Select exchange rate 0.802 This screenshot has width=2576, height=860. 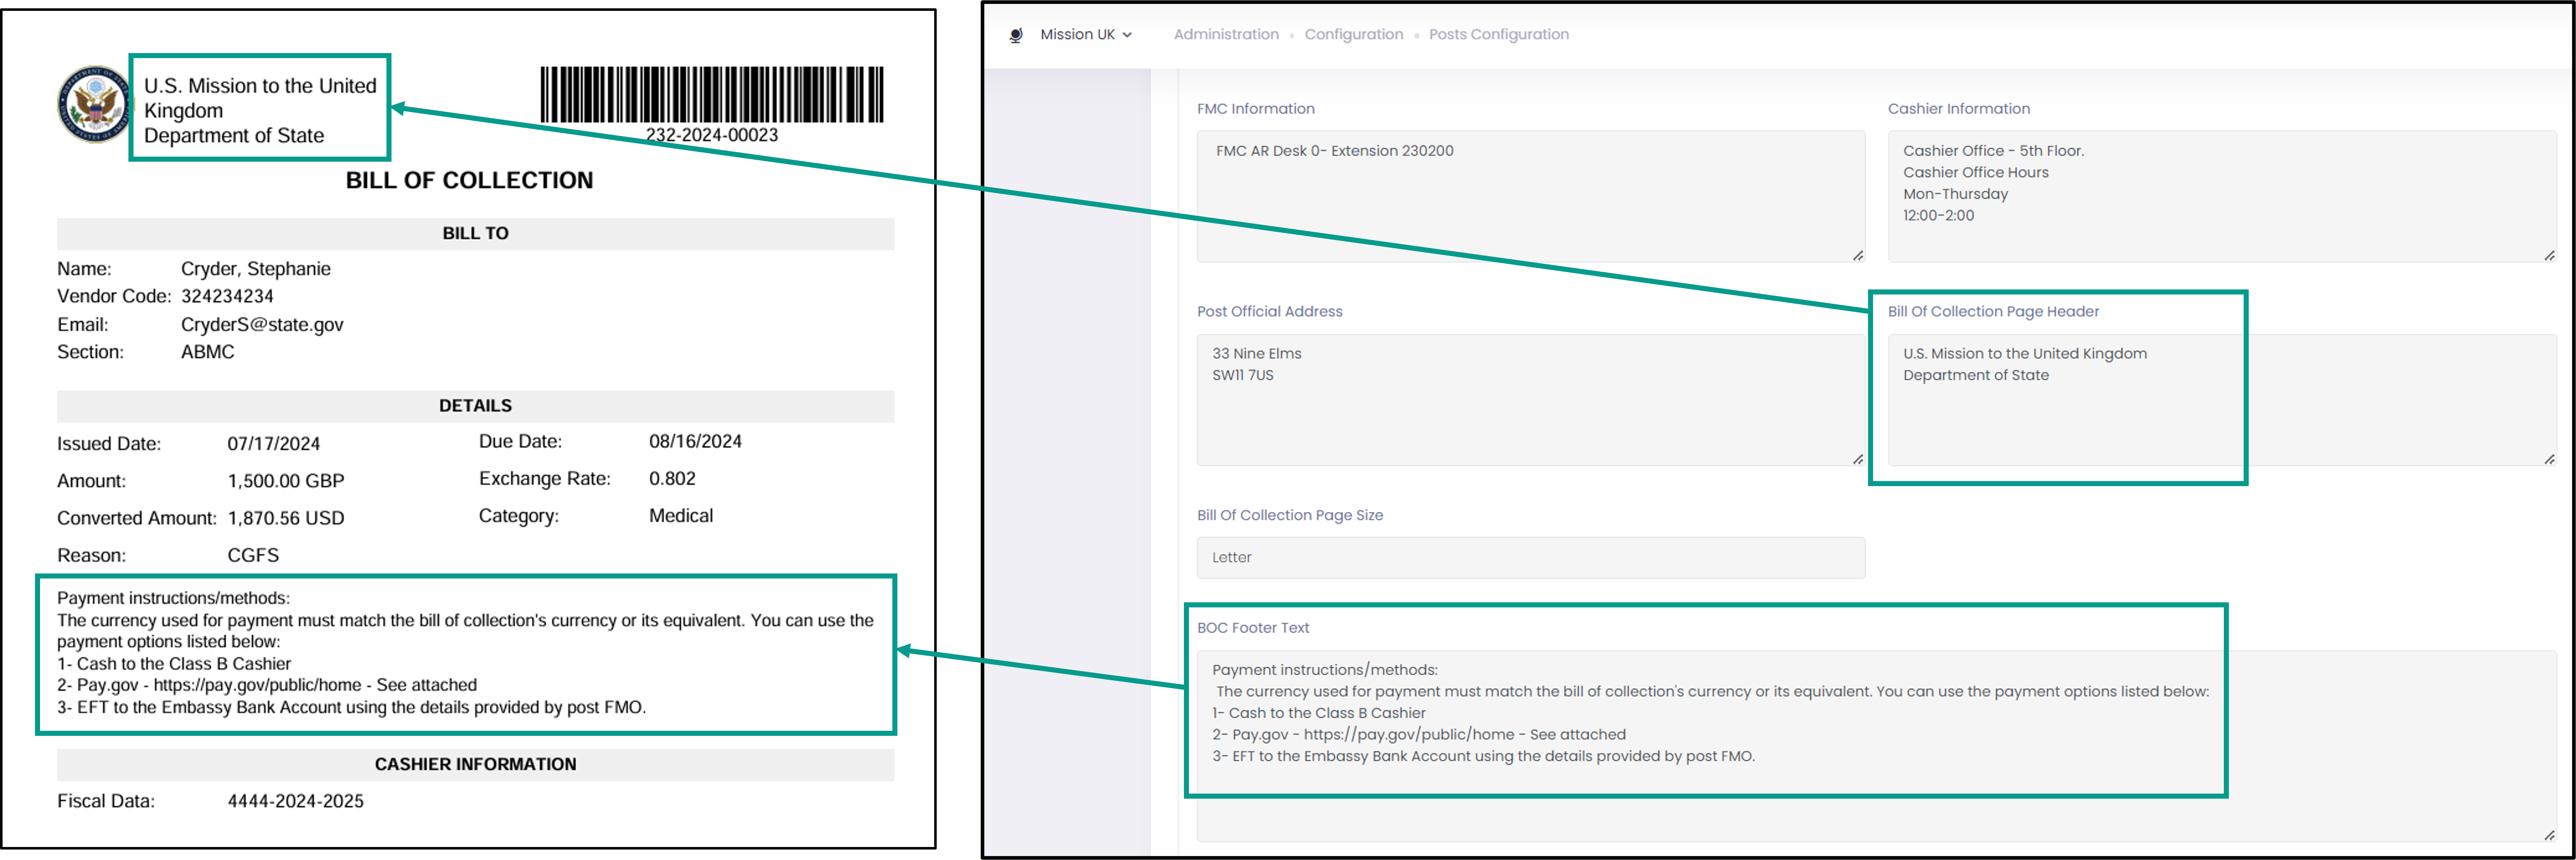(672, 479)
